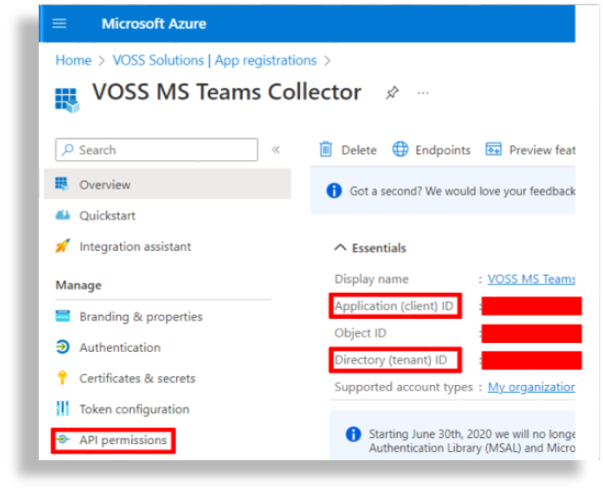Open Integration assistant
This screenshot has width=603, height=494.
tap(135, 246)
